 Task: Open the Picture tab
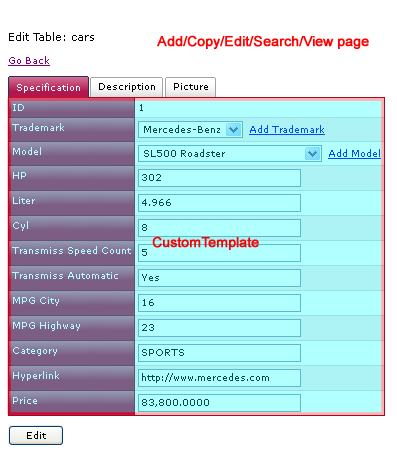click(191, 87)
